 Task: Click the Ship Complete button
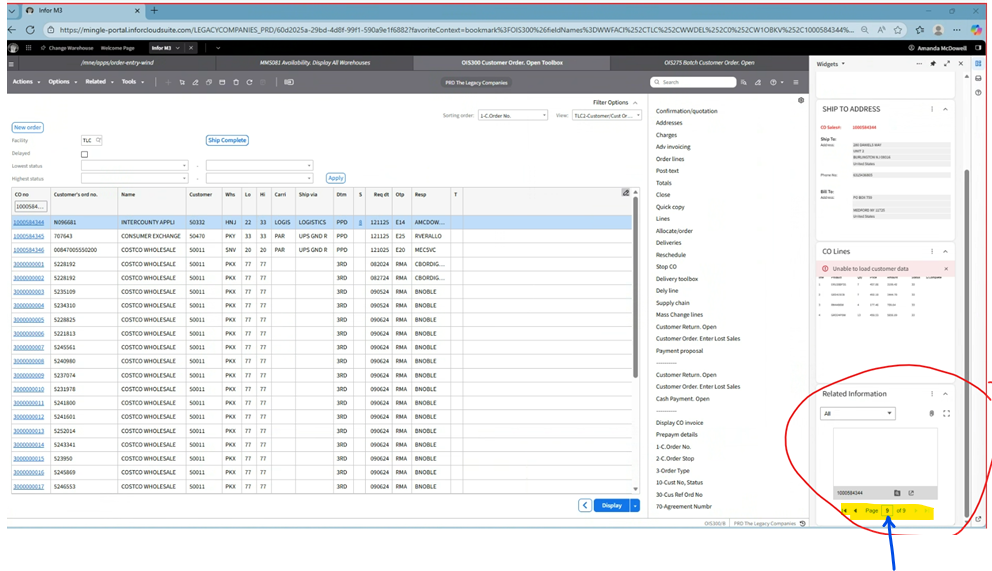tap(227, 140)
